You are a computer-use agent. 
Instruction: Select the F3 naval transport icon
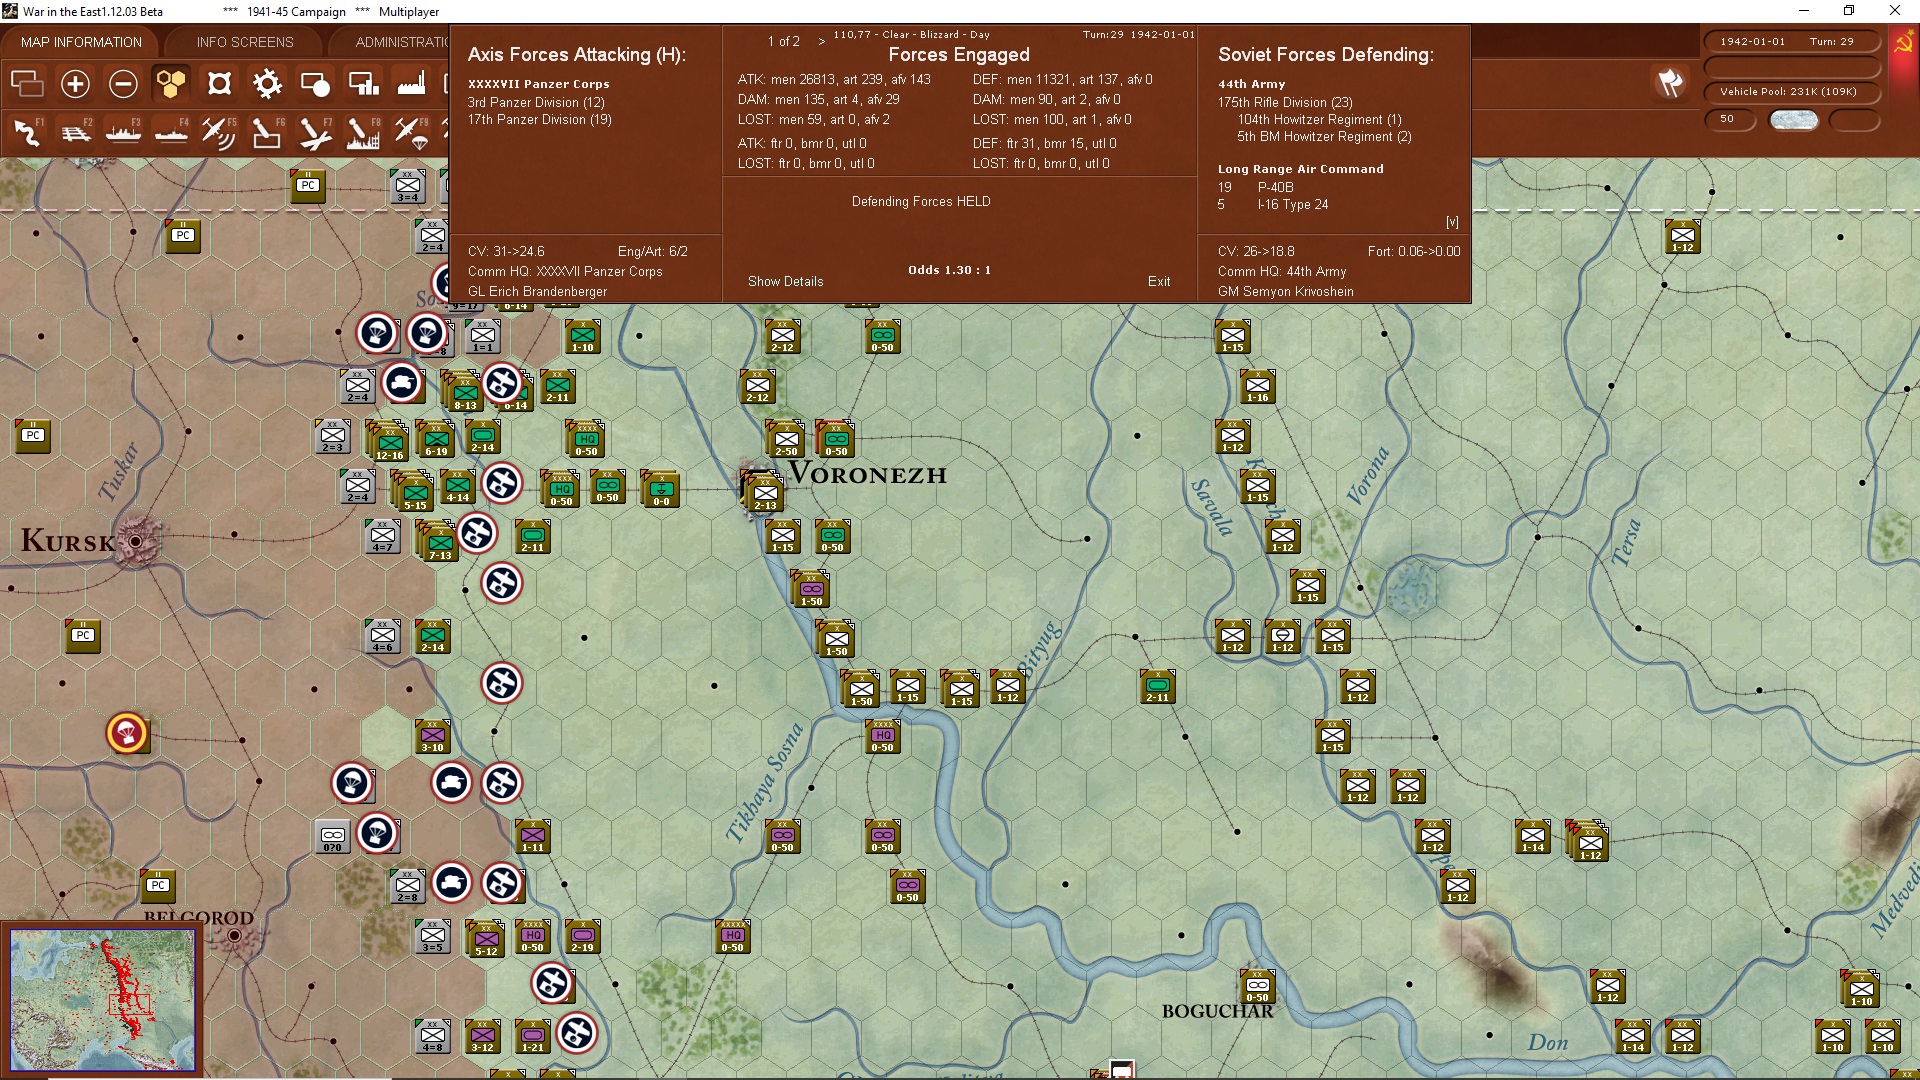pos(123,132)
